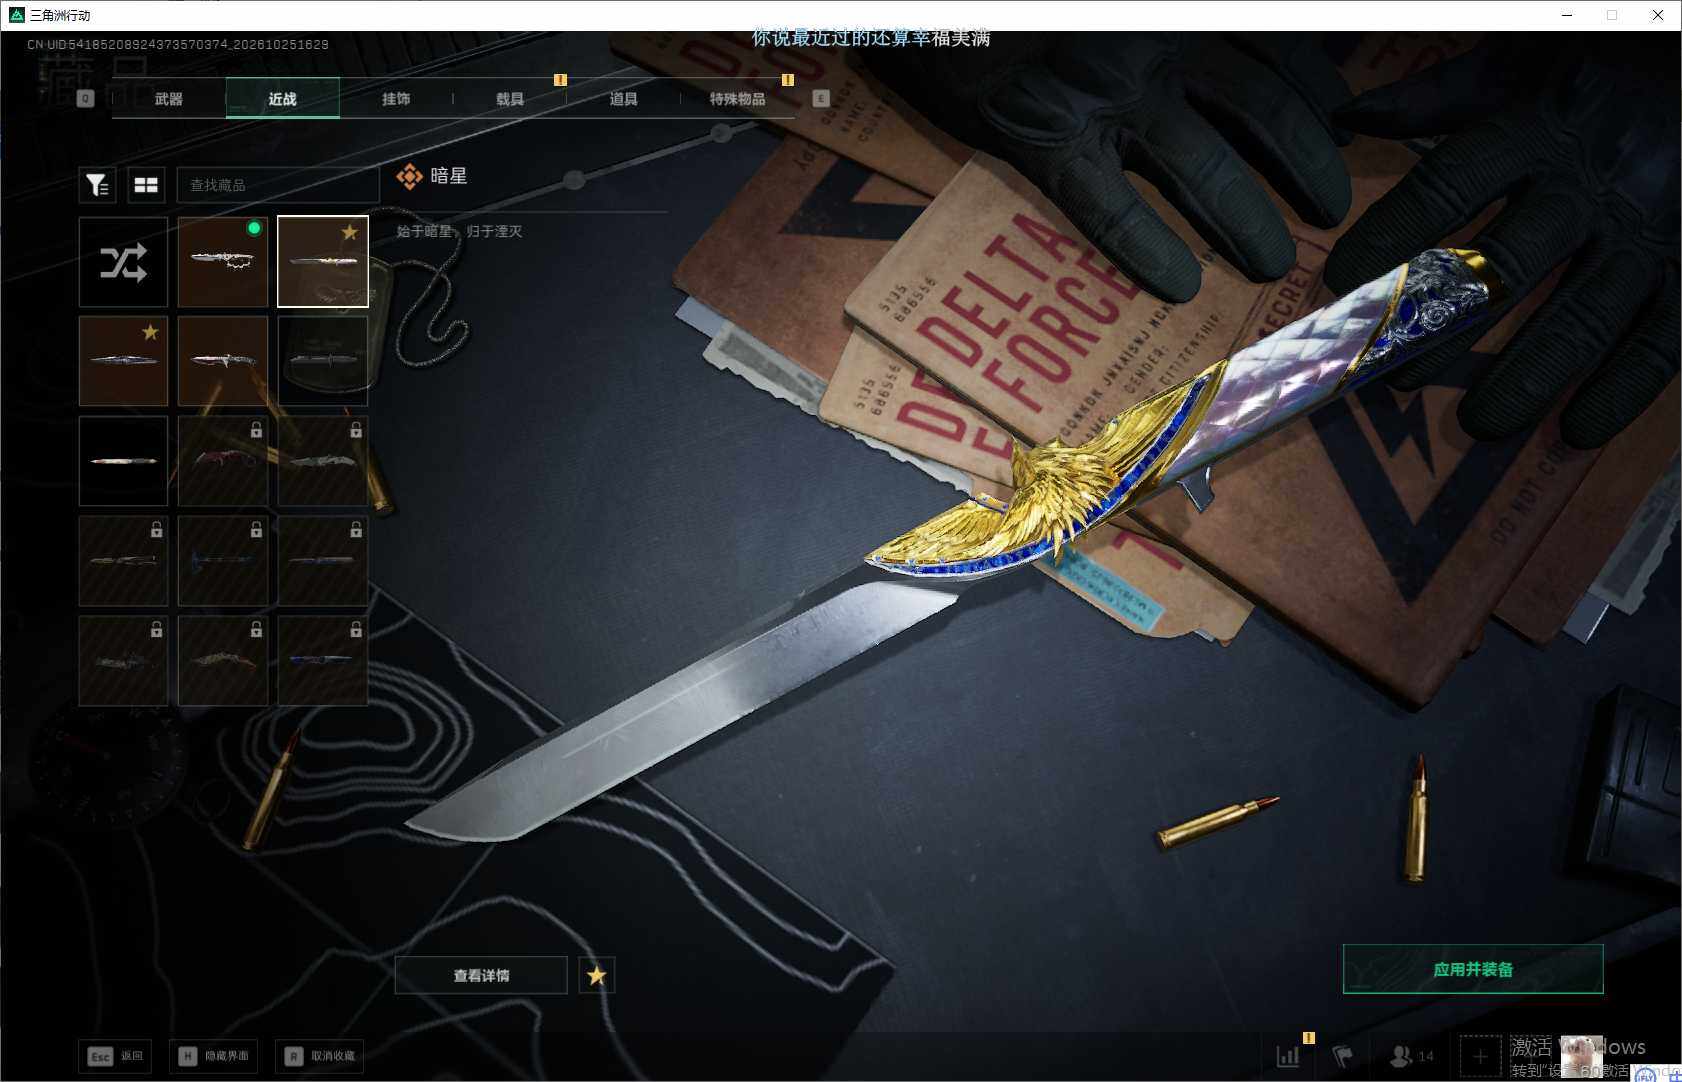The image size is (1682, 1082).
Task: Click 查看详情 button
Action: (x=481, y=975)
